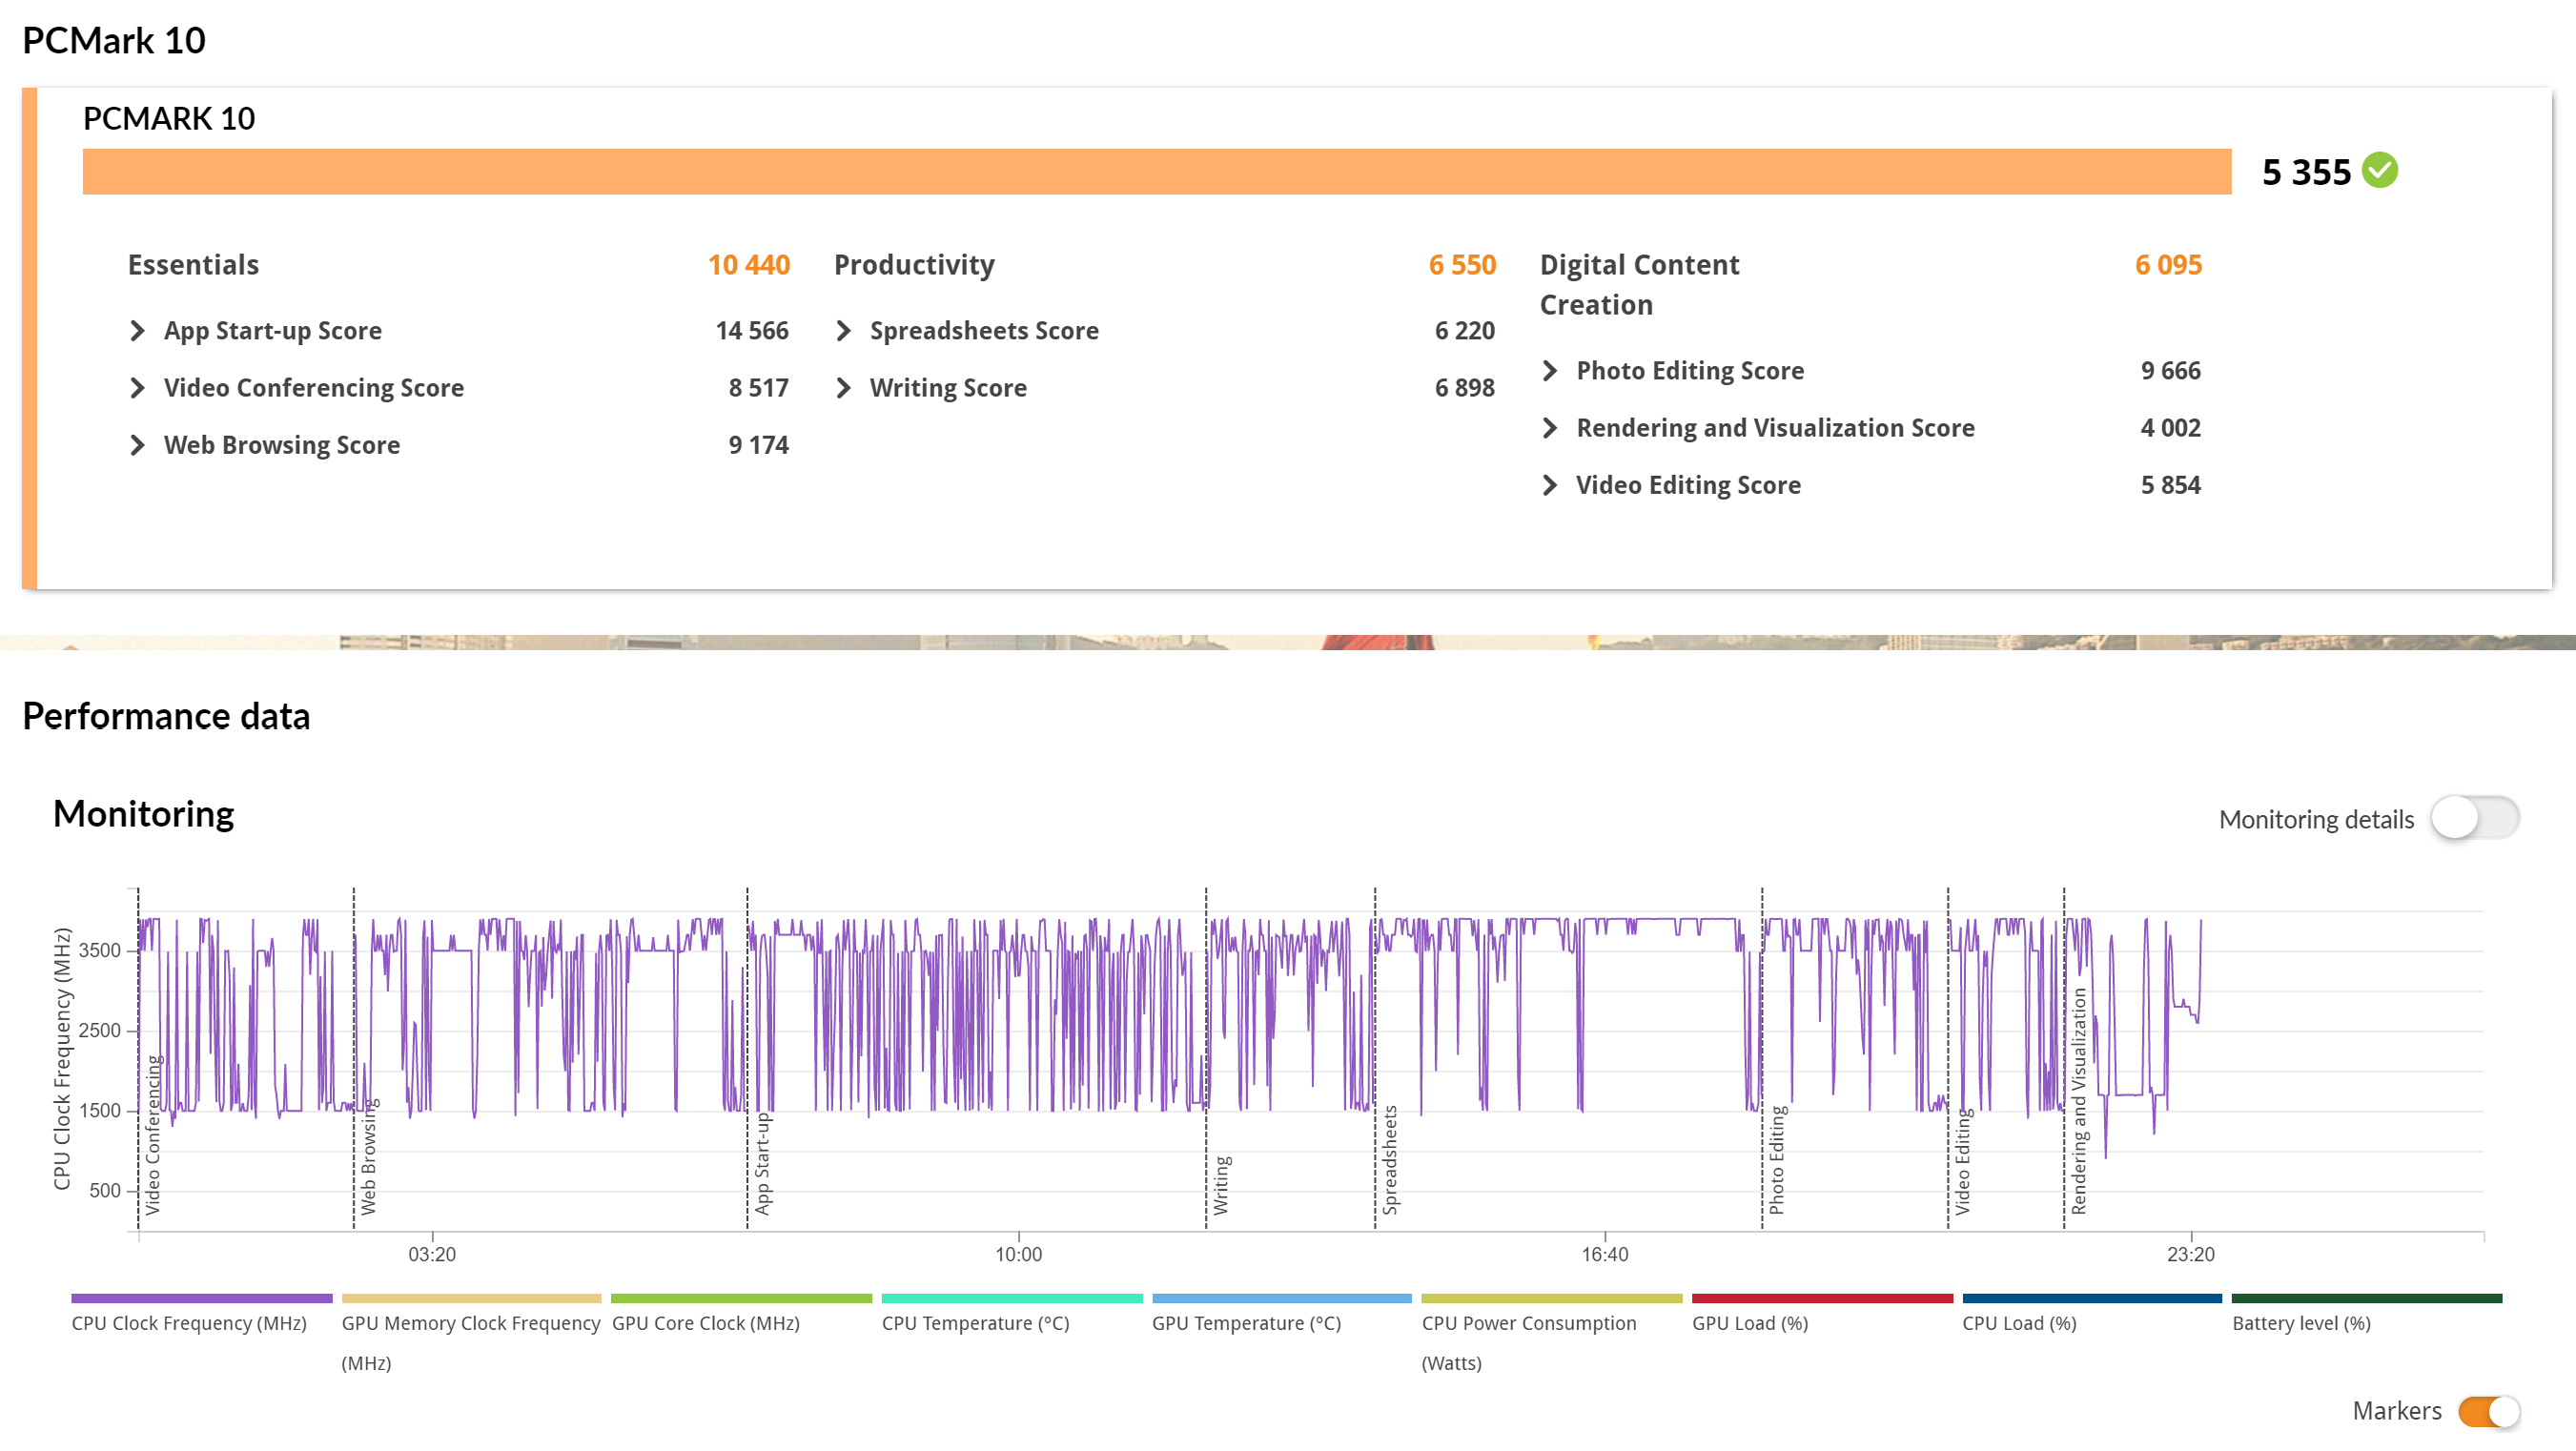Expand the Web Browsing Score row

(138, 445)
